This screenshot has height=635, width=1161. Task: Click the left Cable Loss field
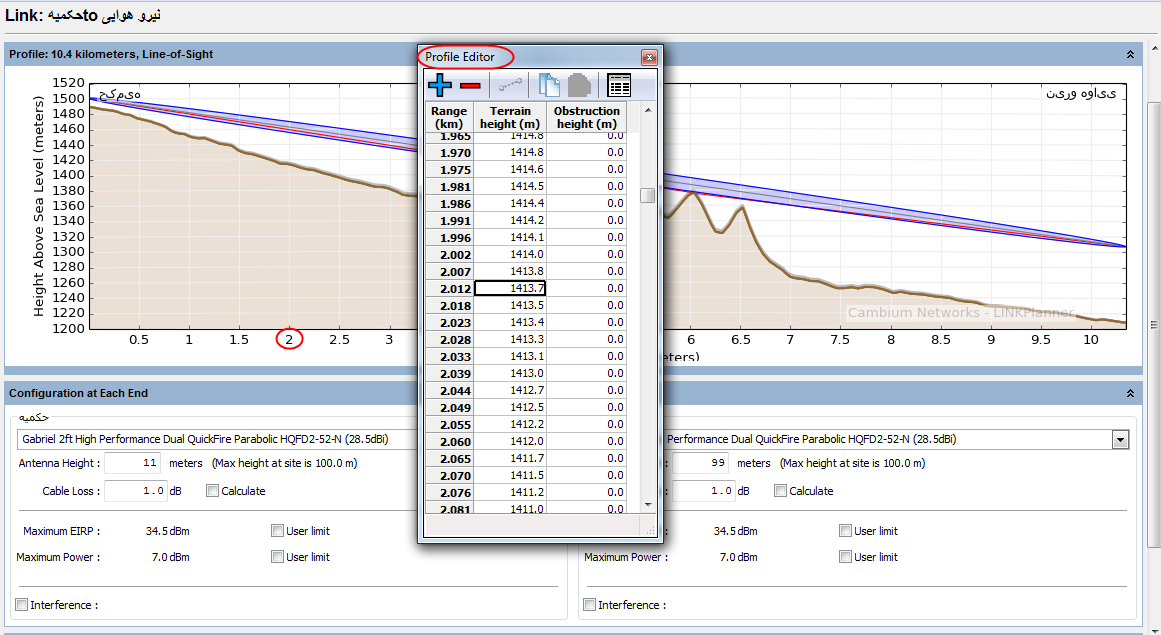coord(135,491)
